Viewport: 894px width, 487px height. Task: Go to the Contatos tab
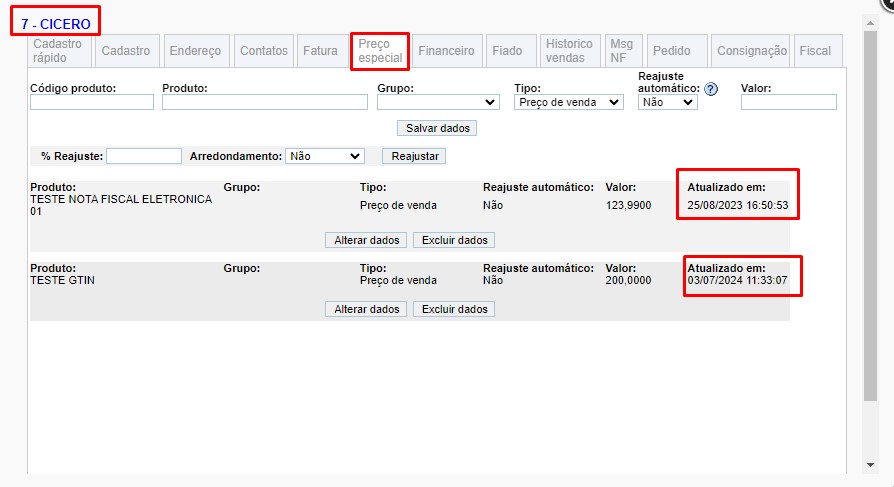pos(264,51)
